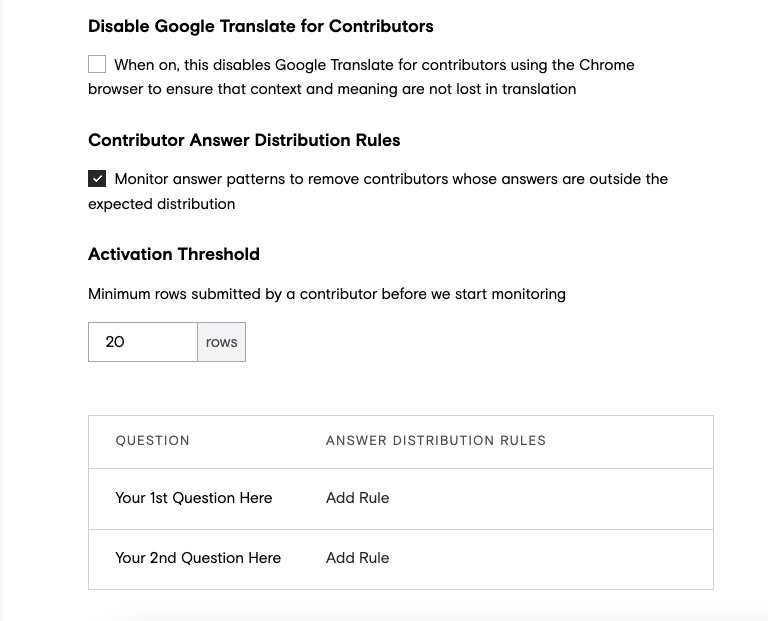Image resolution: width=768 pixels, height=621 pixels.
Task: Add Rule for Your 2nd Question Here
Action: [x=358, y=558]
